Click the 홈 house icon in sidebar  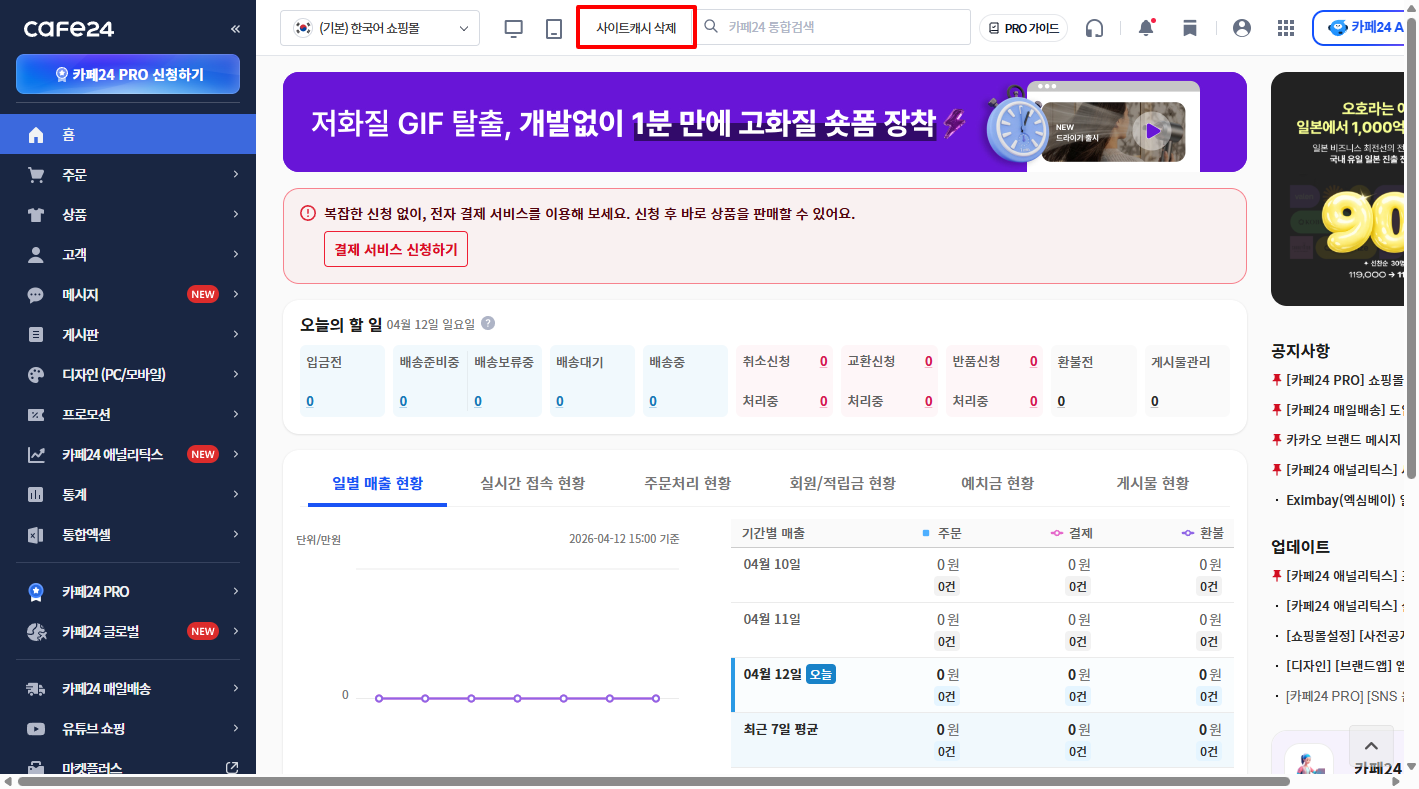[36, 135]
